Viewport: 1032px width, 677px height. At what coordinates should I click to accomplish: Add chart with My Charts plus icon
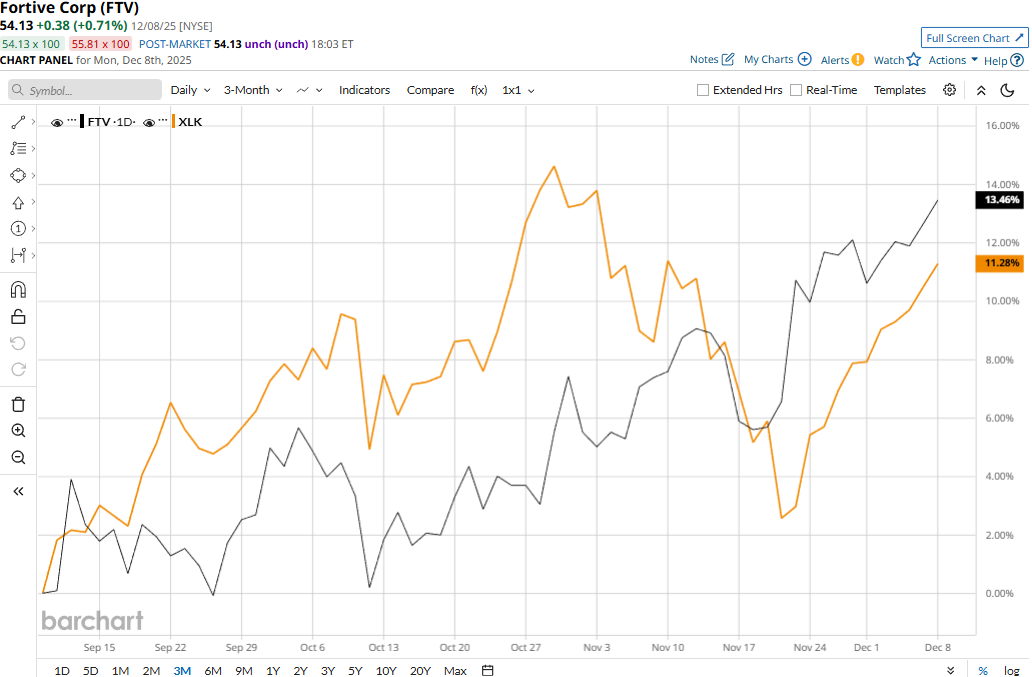[x=804, y=59]
